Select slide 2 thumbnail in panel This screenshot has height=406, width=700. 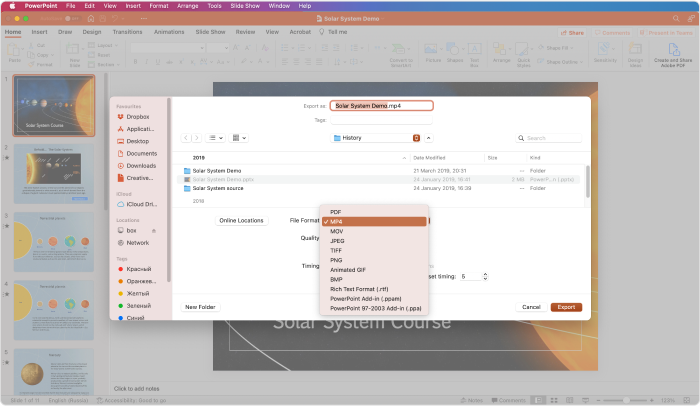click(x=54, y=174)
